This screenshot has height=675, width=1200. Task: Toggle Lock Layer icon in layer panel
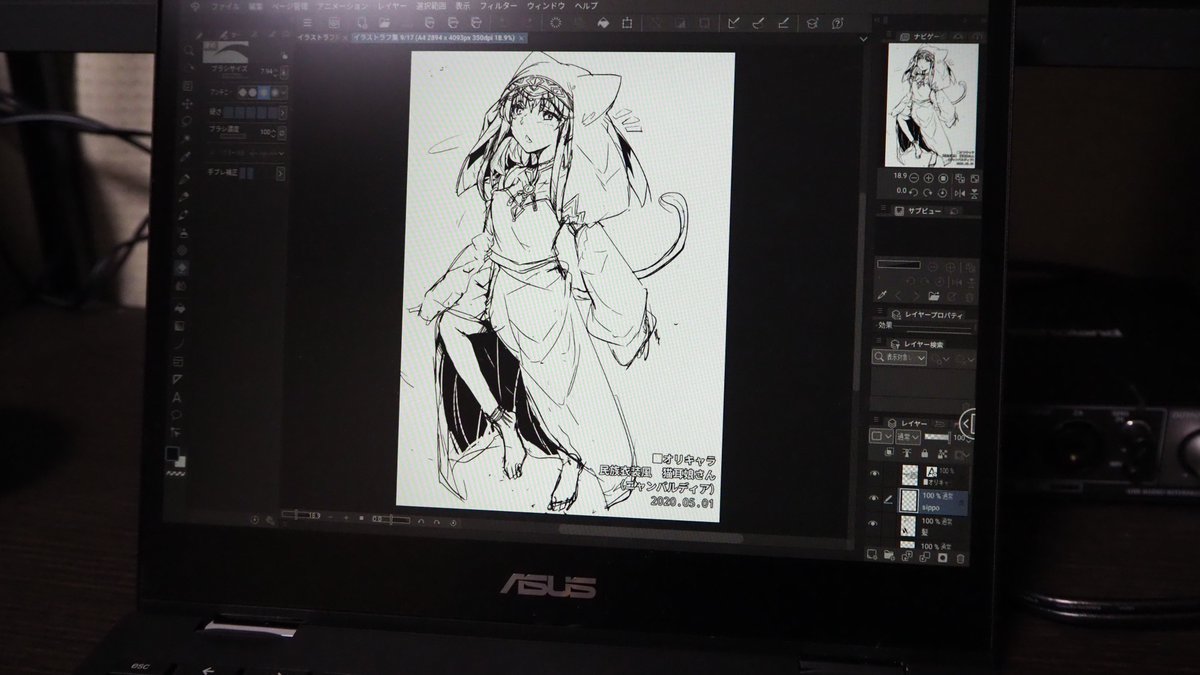pyautogui.click(x=924, y=453)
